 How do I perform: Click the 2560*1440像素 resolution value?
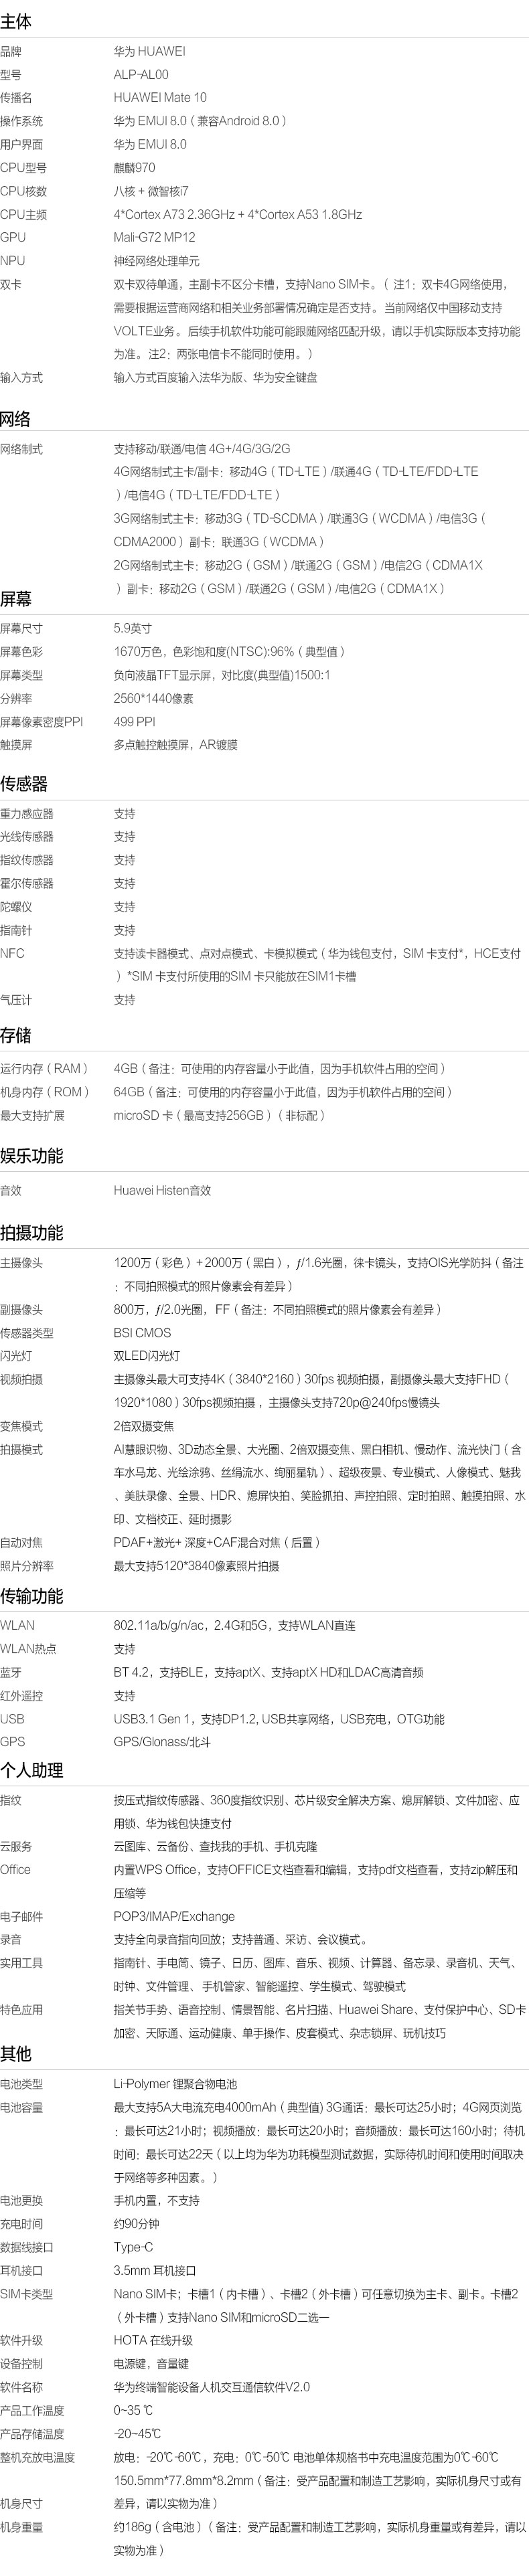point(153,699)
